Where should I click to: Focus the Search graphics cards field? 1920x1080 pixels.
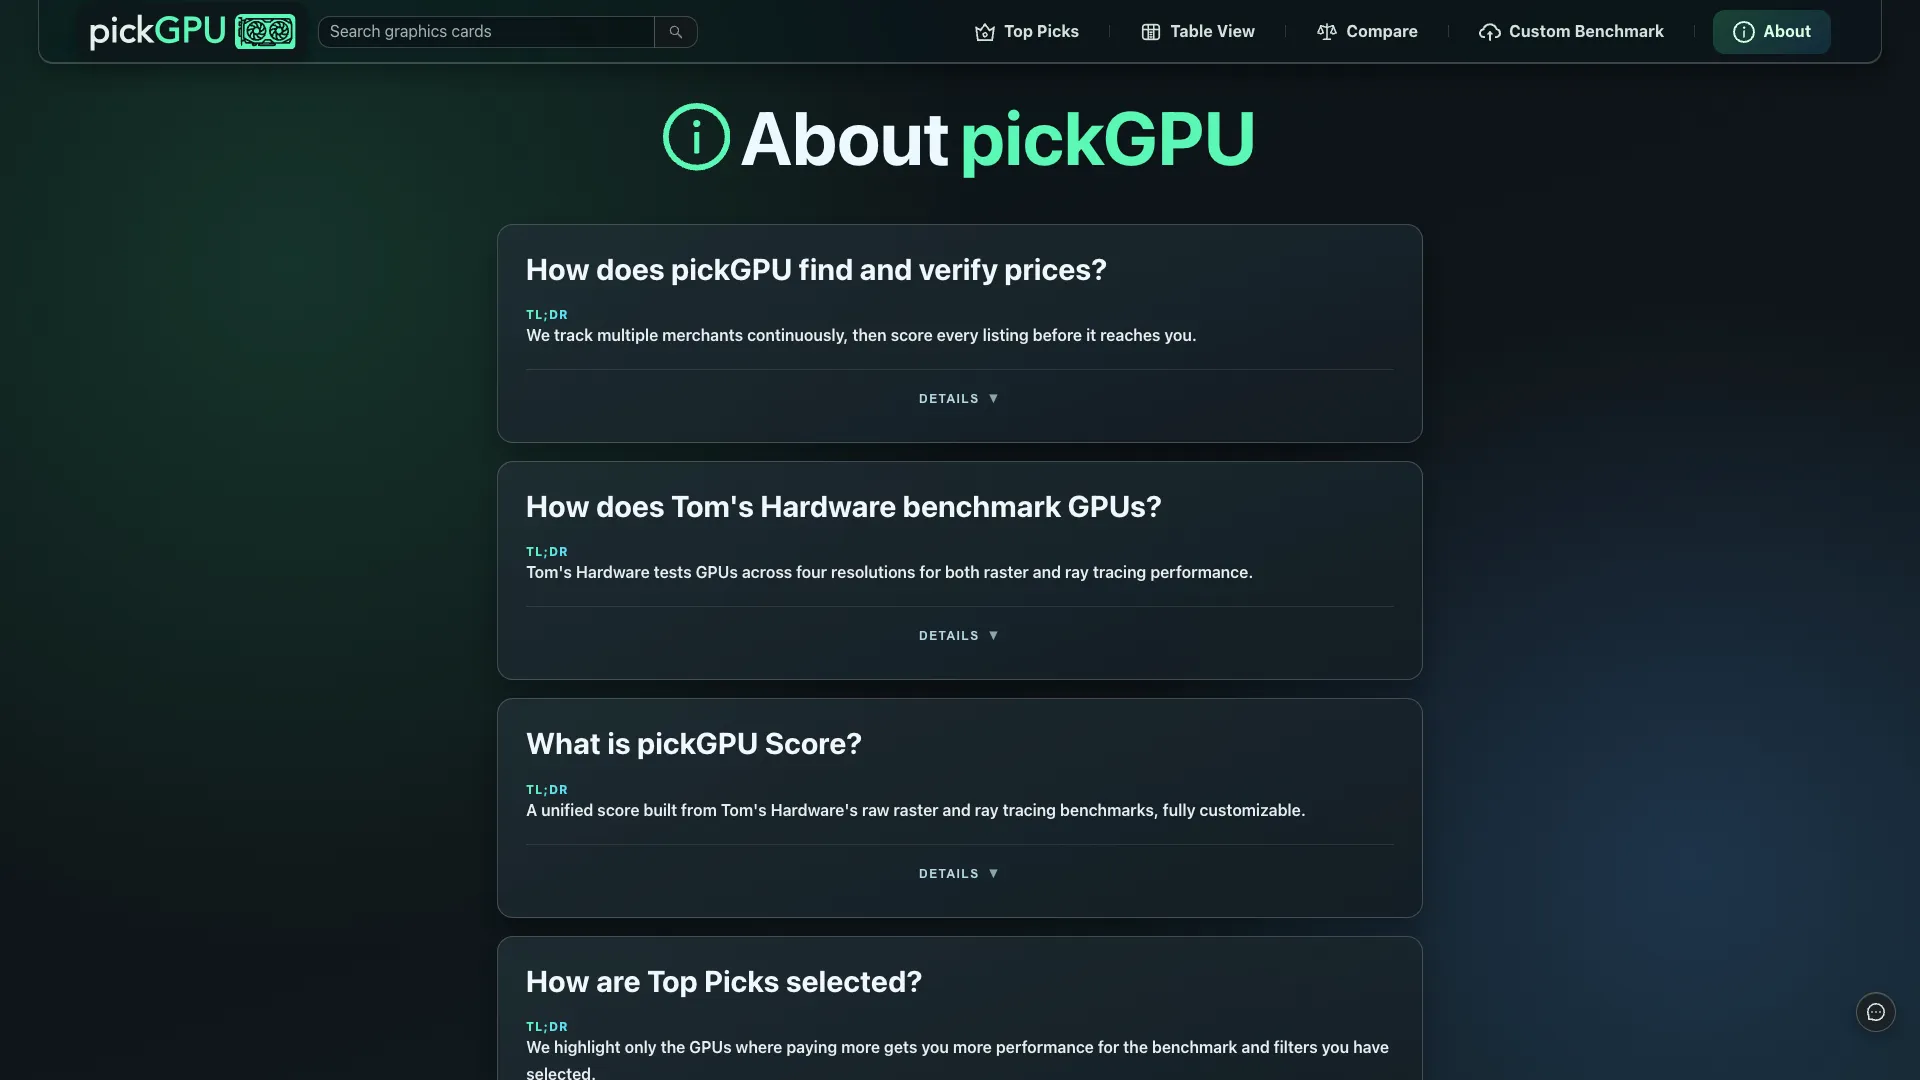click(486, 32)
